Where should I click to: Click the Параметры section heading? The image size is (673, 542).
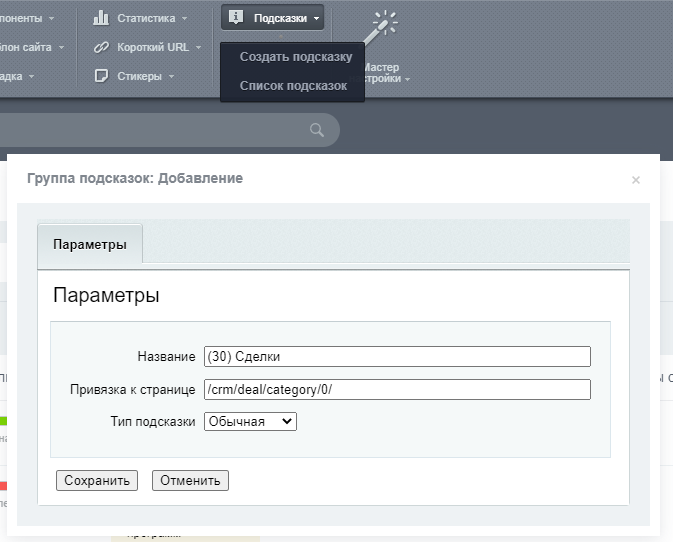(106, 295)
